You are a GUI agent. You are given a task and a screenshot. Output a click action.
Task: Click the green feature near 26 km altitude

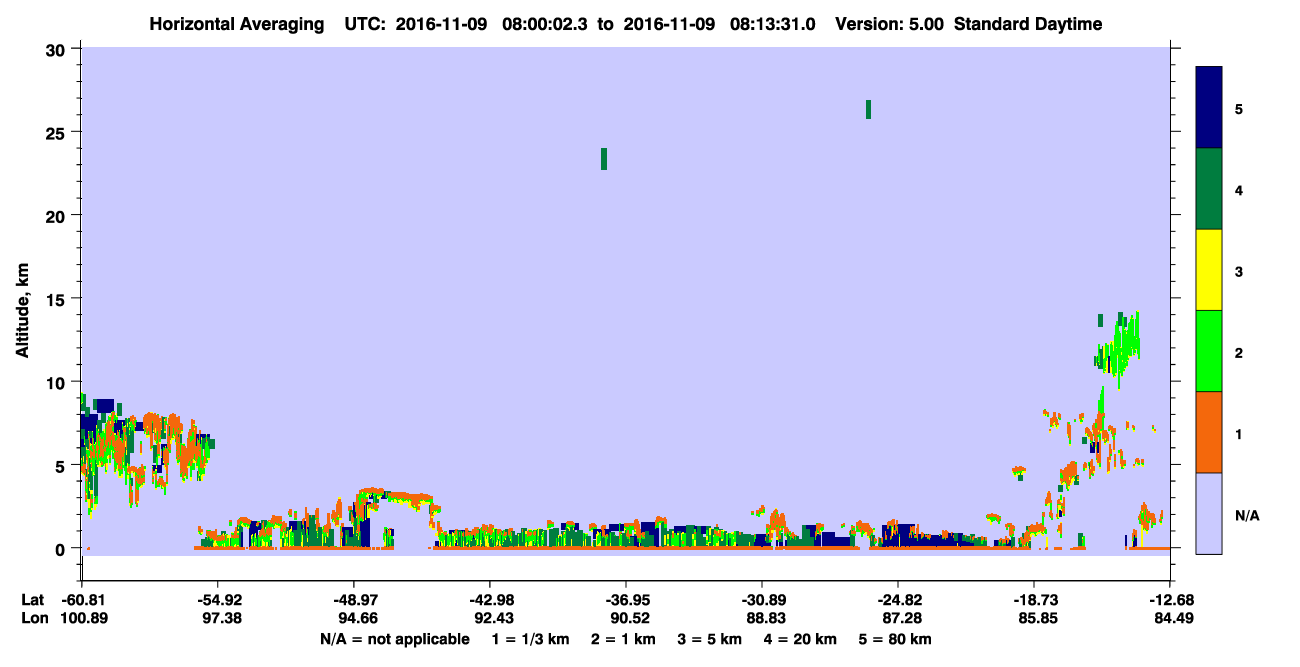[x=868, y=109]
